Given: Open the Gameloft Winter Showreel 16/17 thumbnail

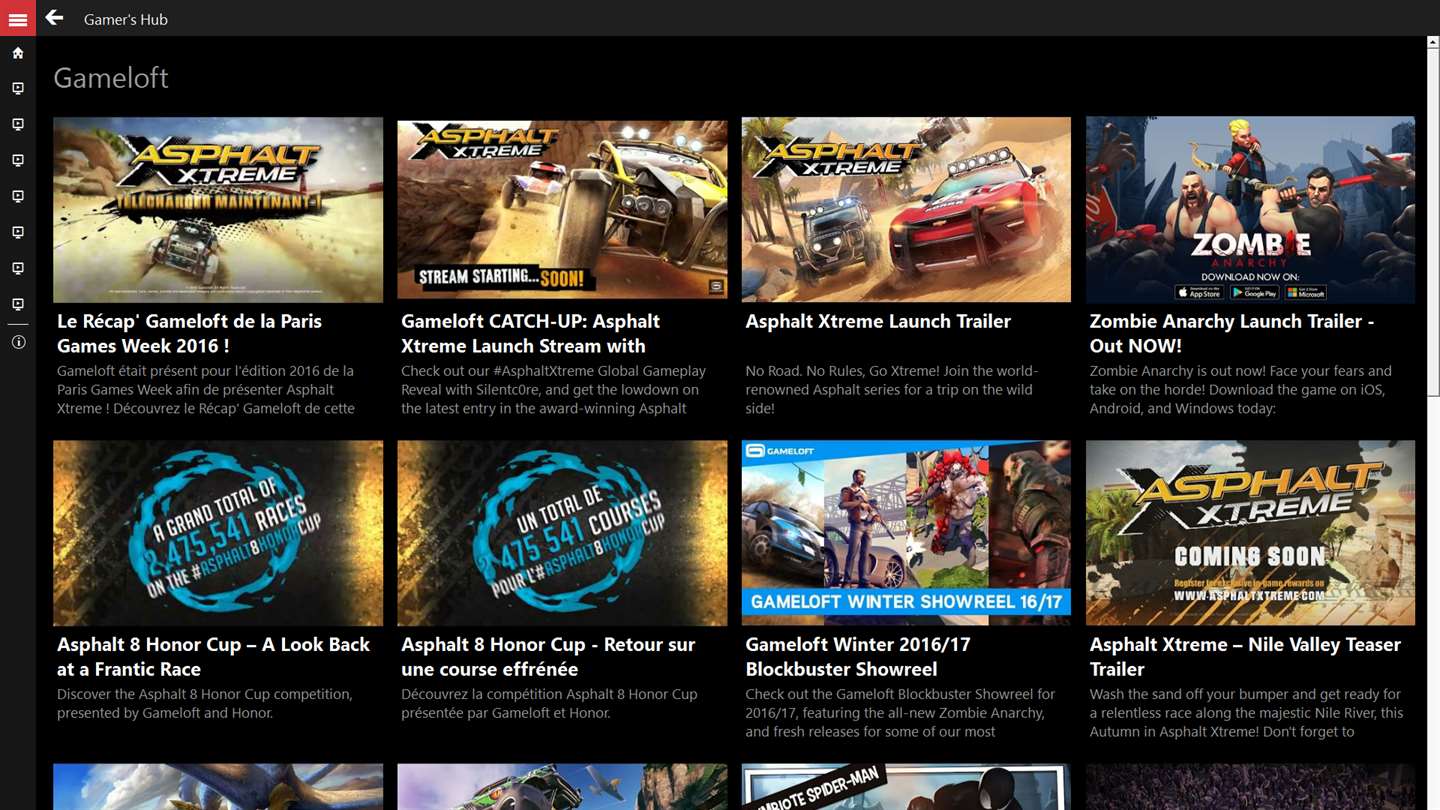Looking at the screenshot, I should point(906,533).
